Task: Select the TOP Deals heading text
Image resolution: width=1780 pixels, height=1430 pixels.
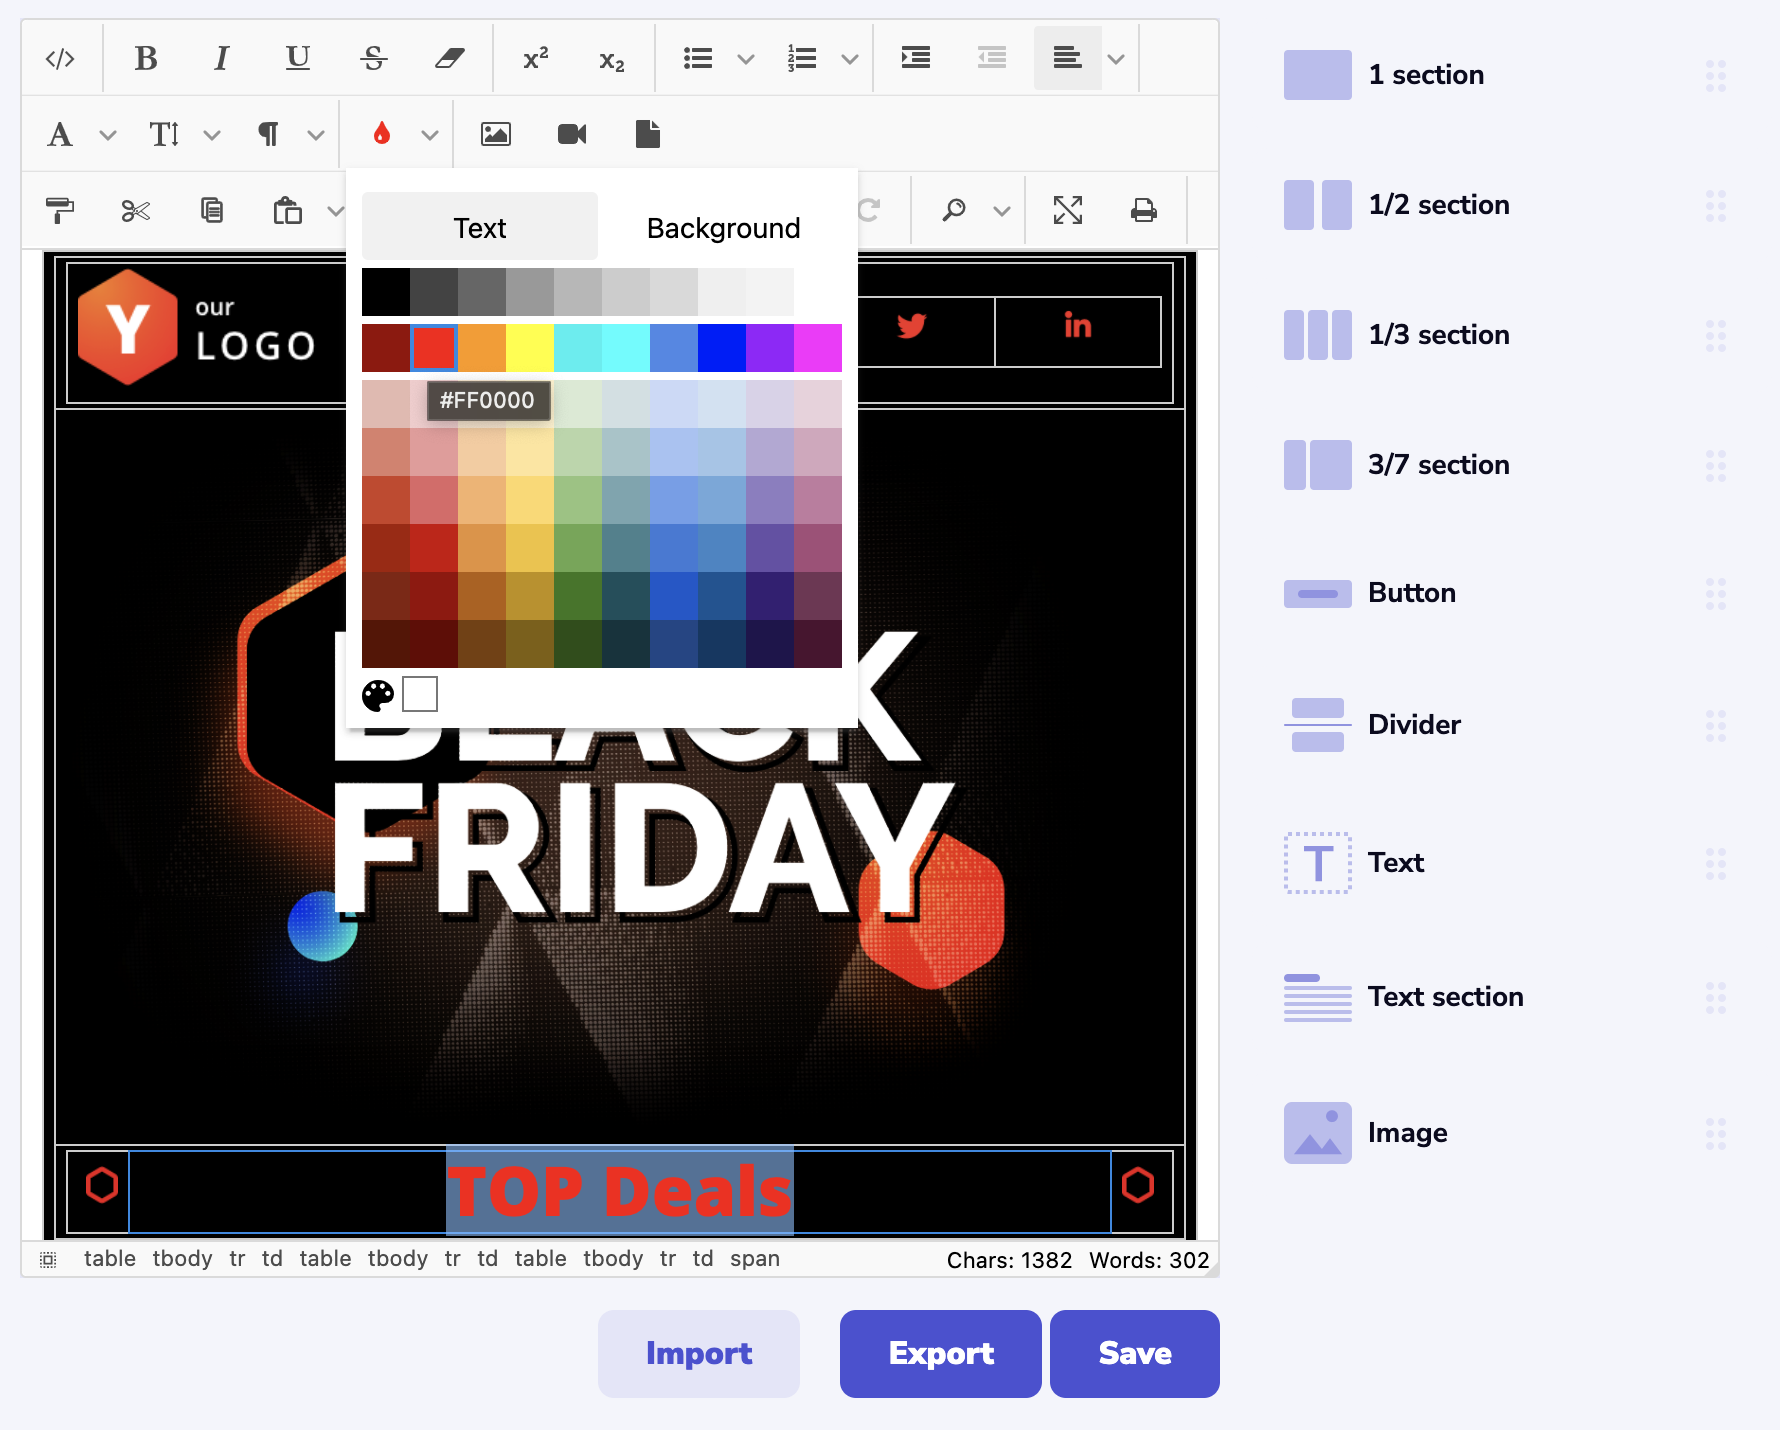Action: point(620,1191)
